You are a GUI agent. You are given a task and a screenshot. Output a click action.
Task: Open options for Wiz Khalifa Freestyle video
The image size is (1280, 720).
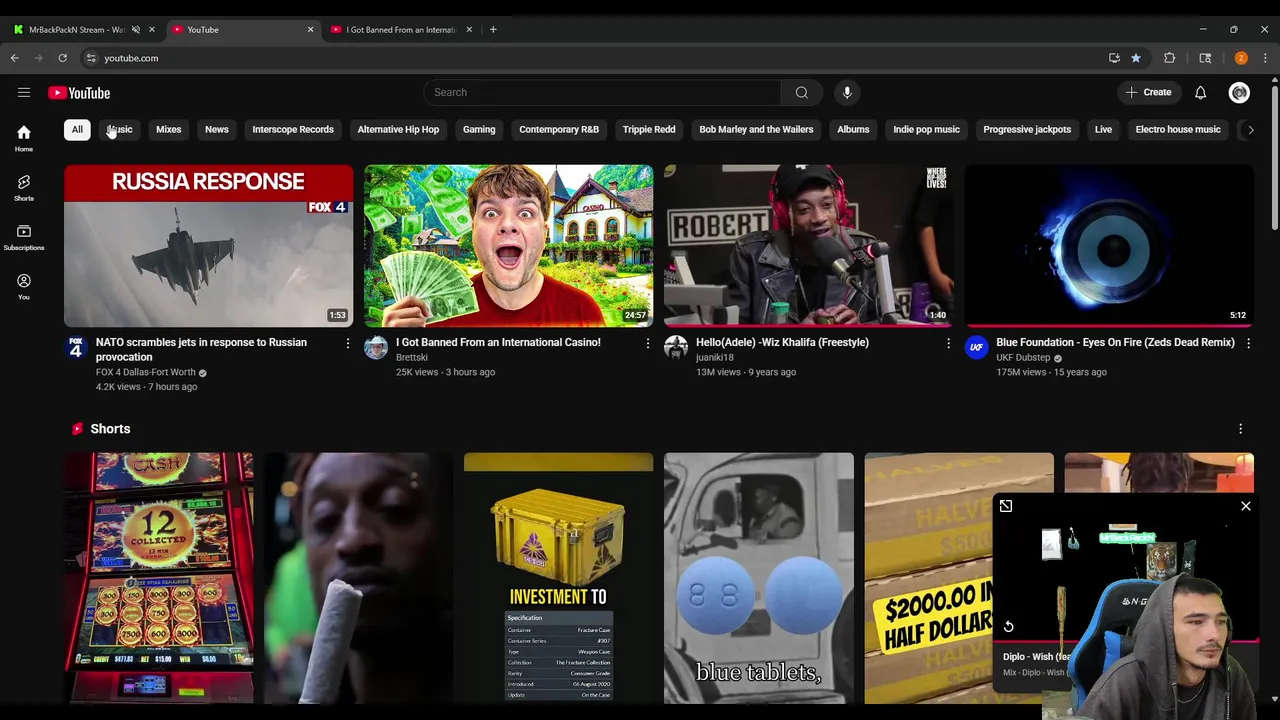948,343
